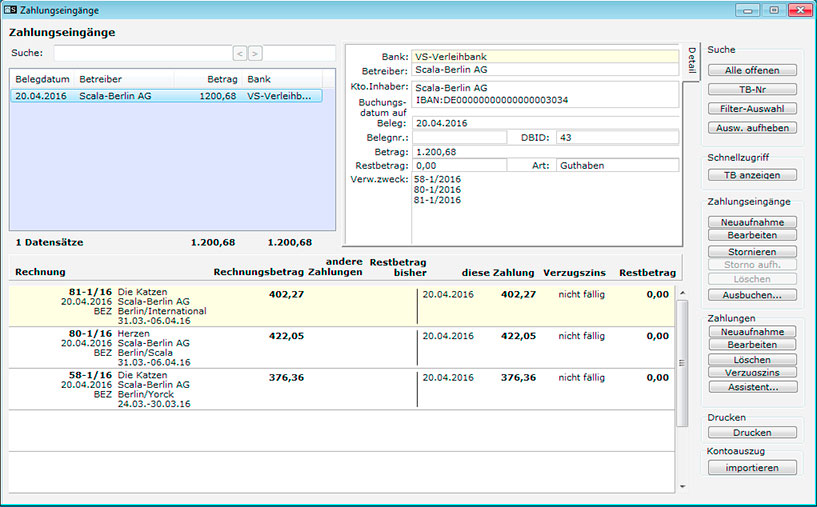The image size is (817, 507).
Task: Open the Ausbuchen... dialog
Action: (x=752, y=295)
